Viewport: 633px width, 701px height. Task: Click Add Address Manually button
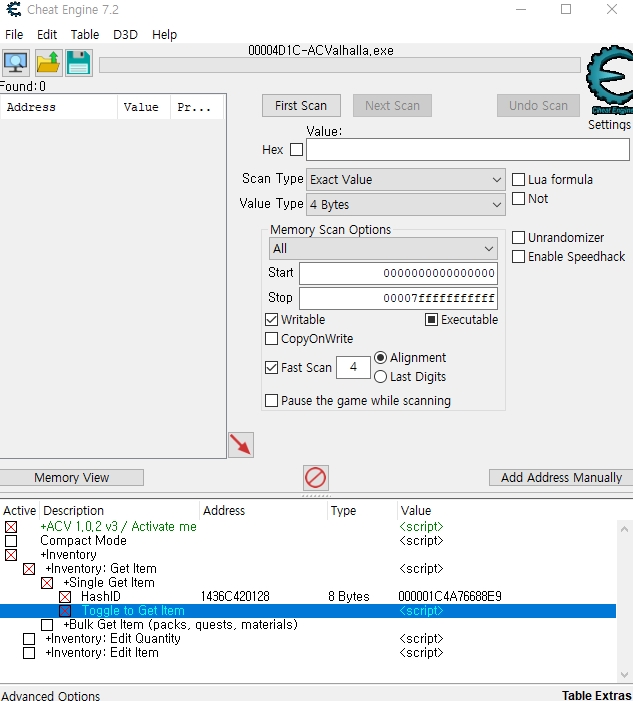point(561,477)
